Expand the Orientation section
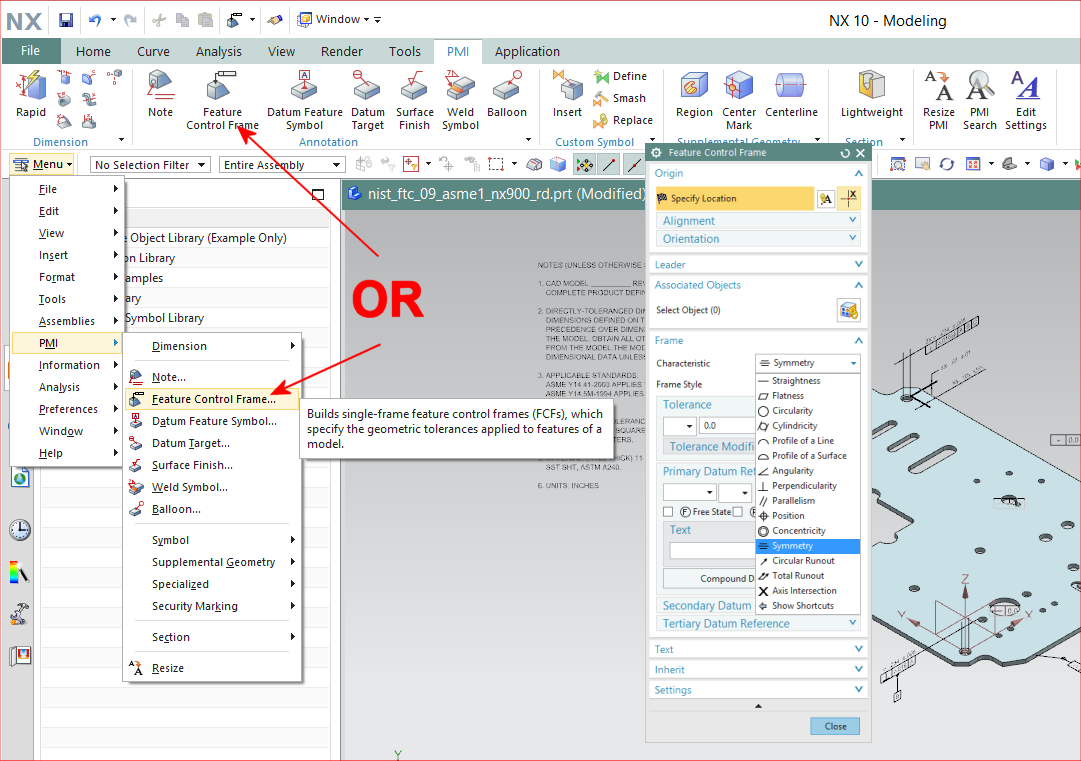The image size is (1081, 761). click(758, 239)
